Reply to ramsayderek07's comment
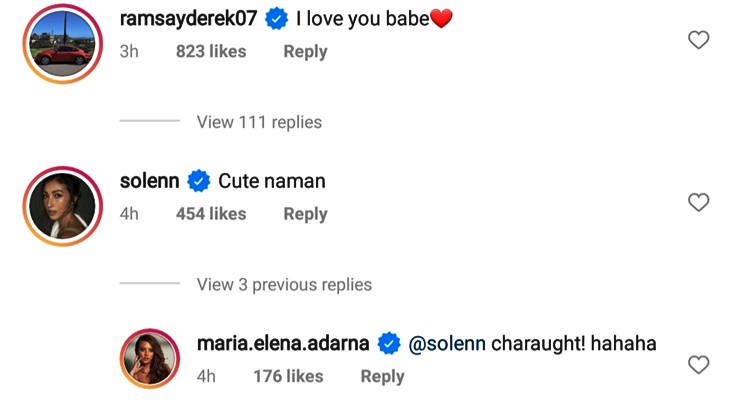This screenshot has height=415, width=750. pos(305,51)
